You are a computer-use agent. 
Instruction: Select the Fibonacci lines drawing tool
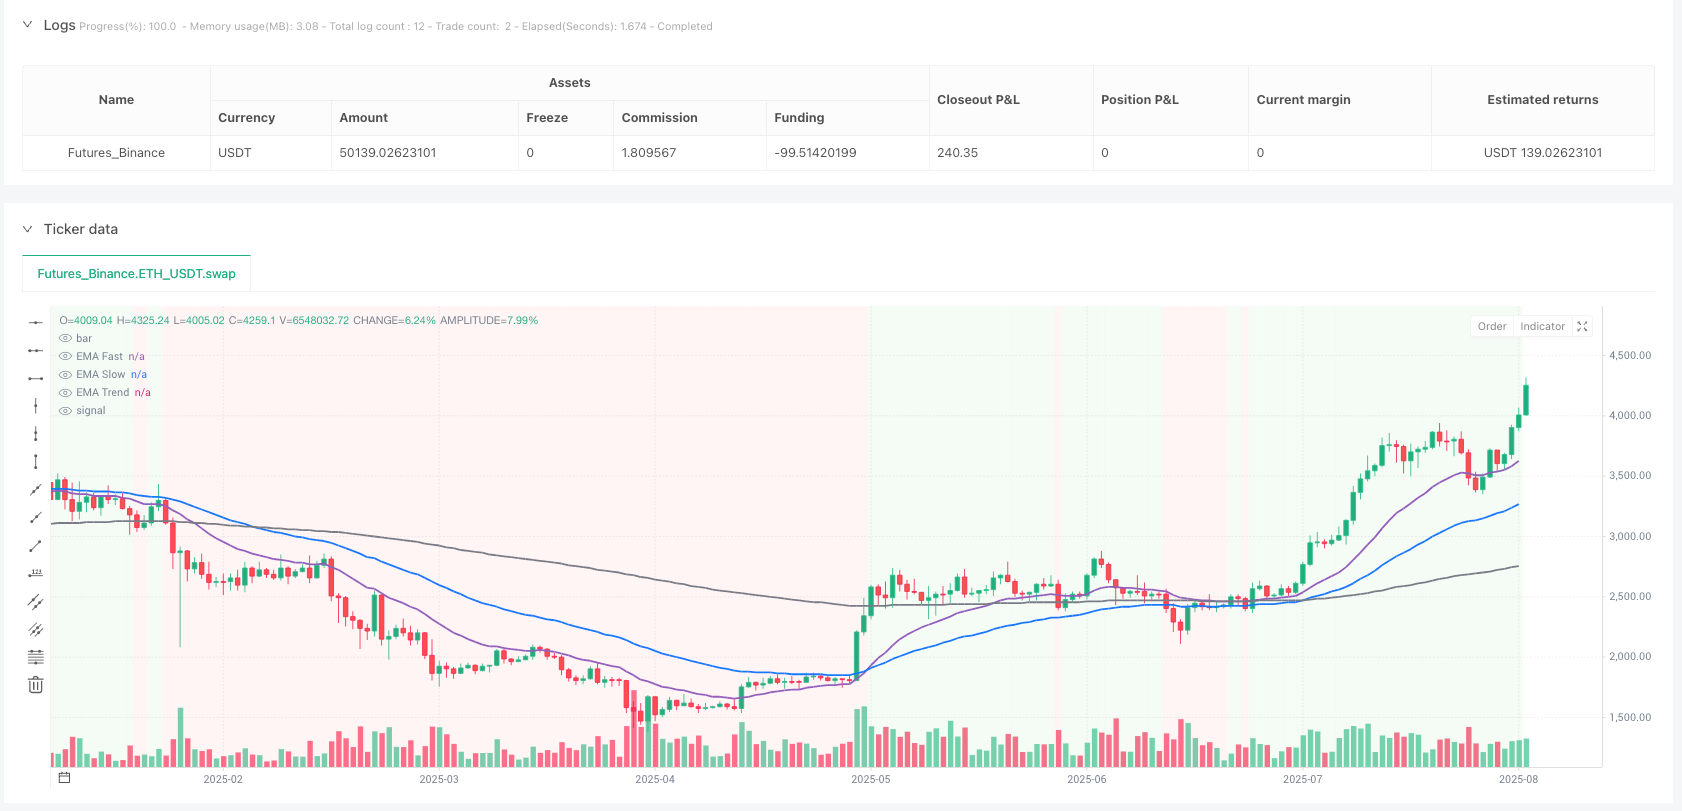(35, 657)
